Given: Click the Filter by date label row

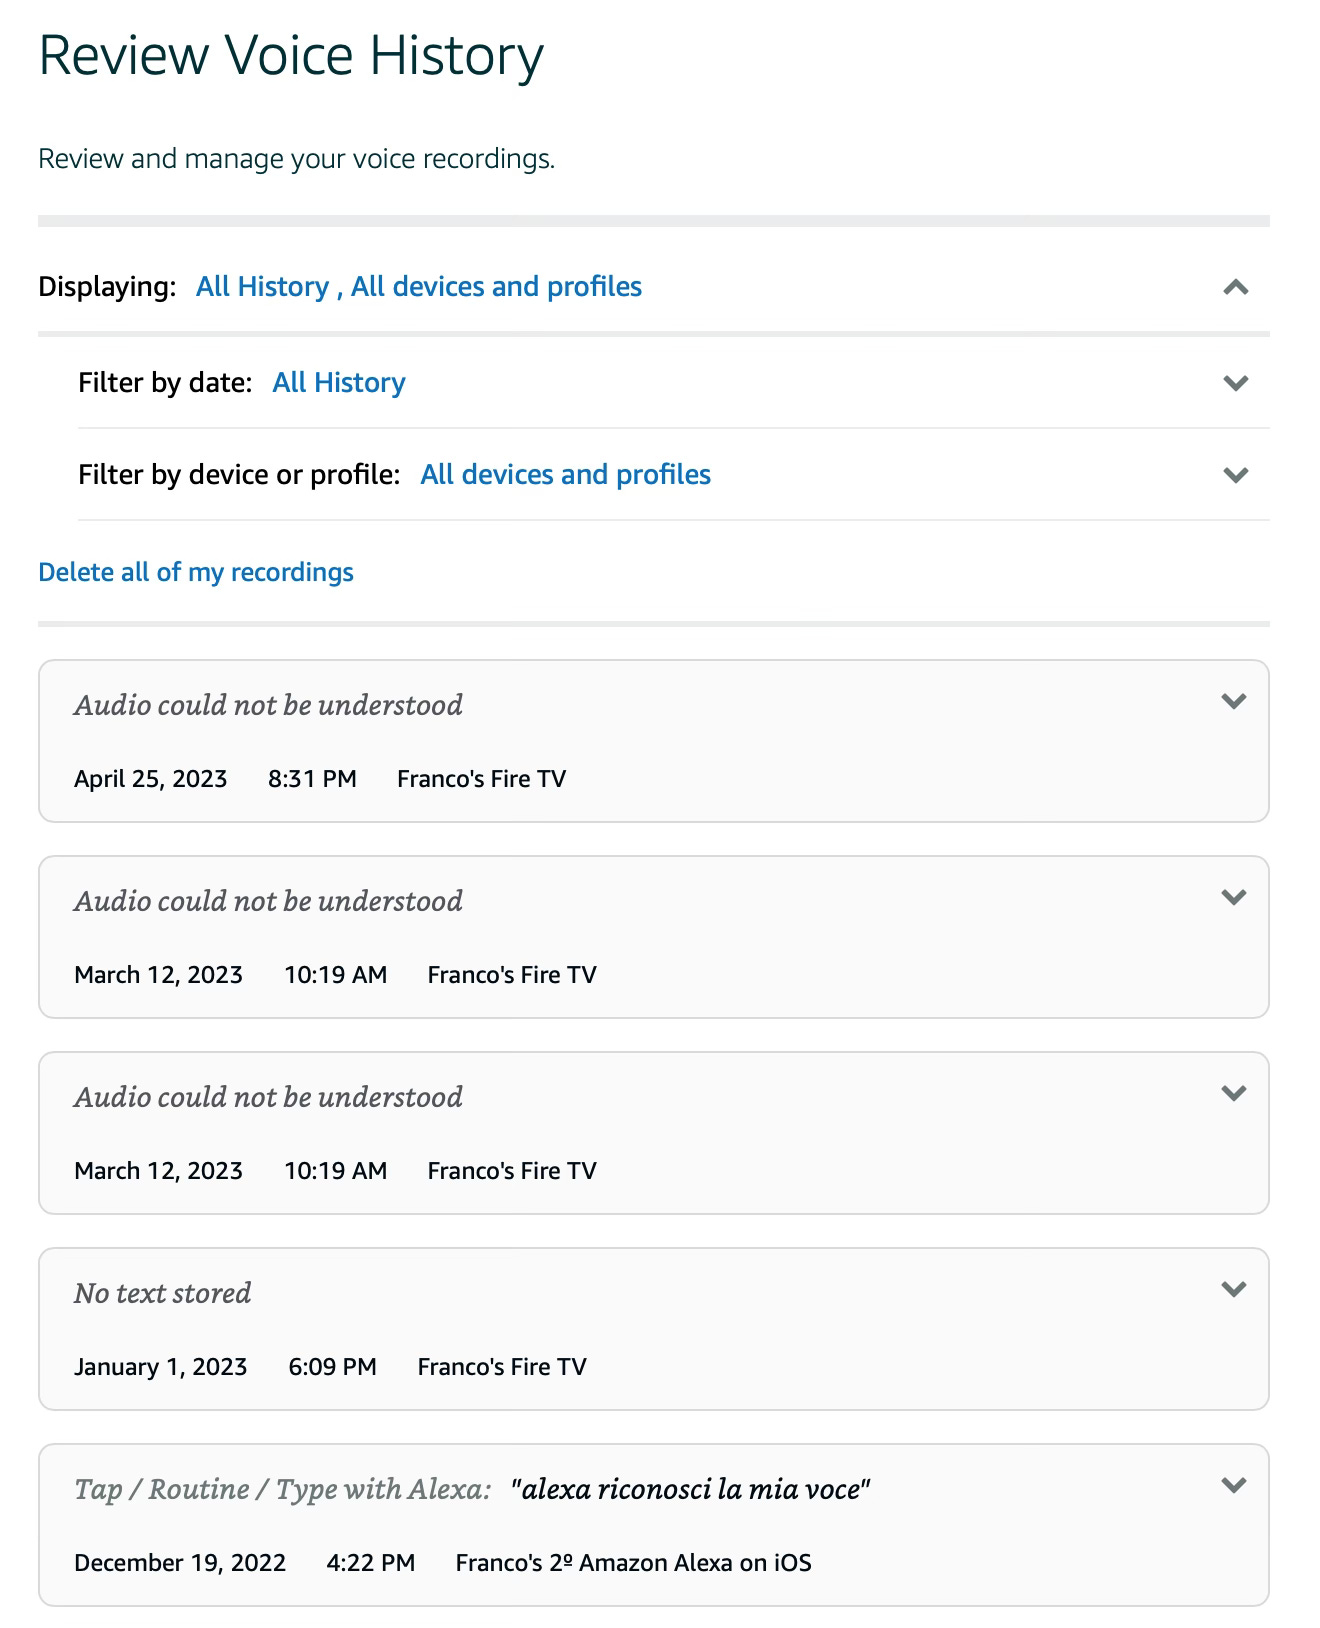Looking at the screenshot, I should [x=674, y=382].
